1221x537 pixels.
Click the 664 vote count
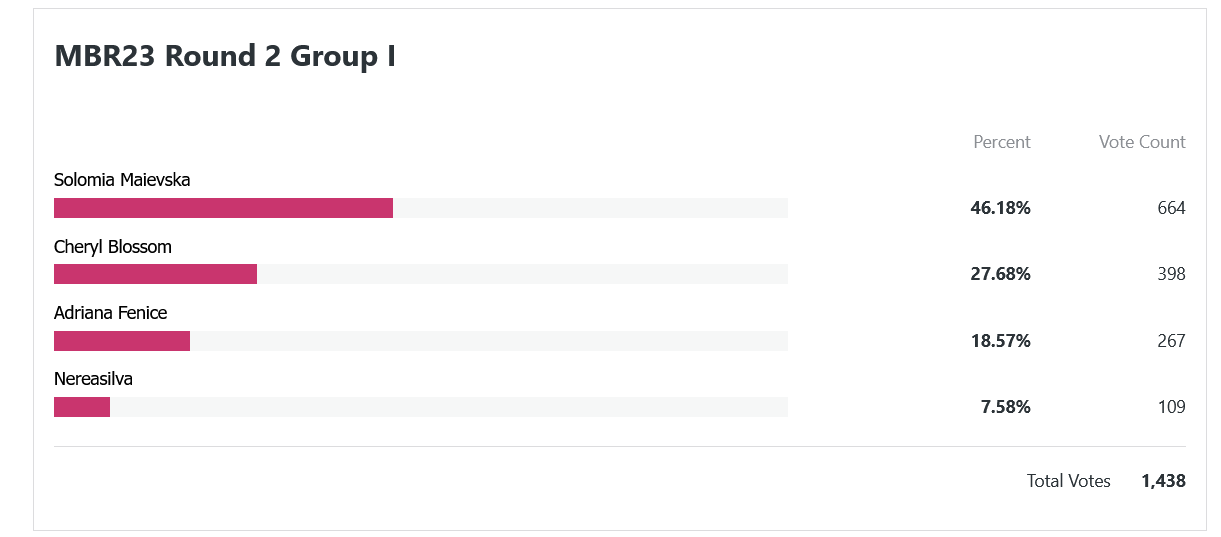pyautogui.click(x=1171, y=208)
